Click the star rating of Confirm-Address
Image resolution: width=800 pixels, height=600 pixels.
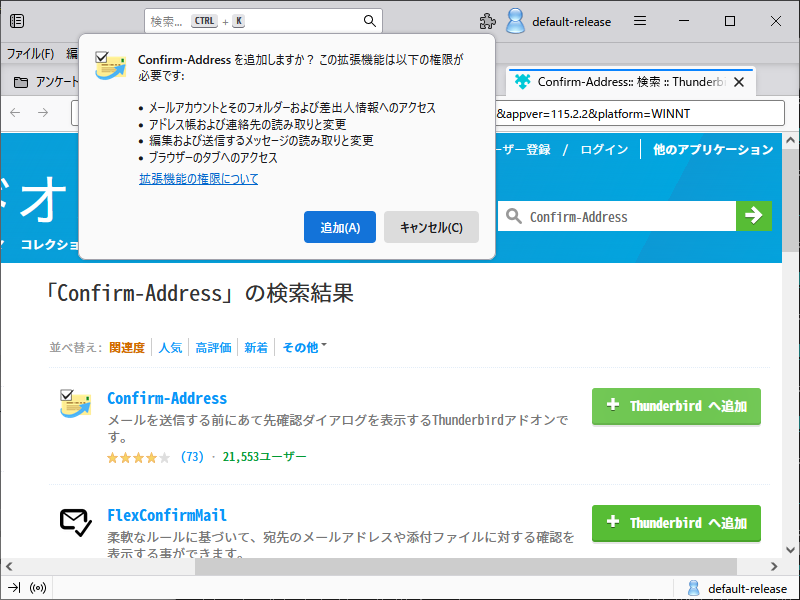click(138, 457)
